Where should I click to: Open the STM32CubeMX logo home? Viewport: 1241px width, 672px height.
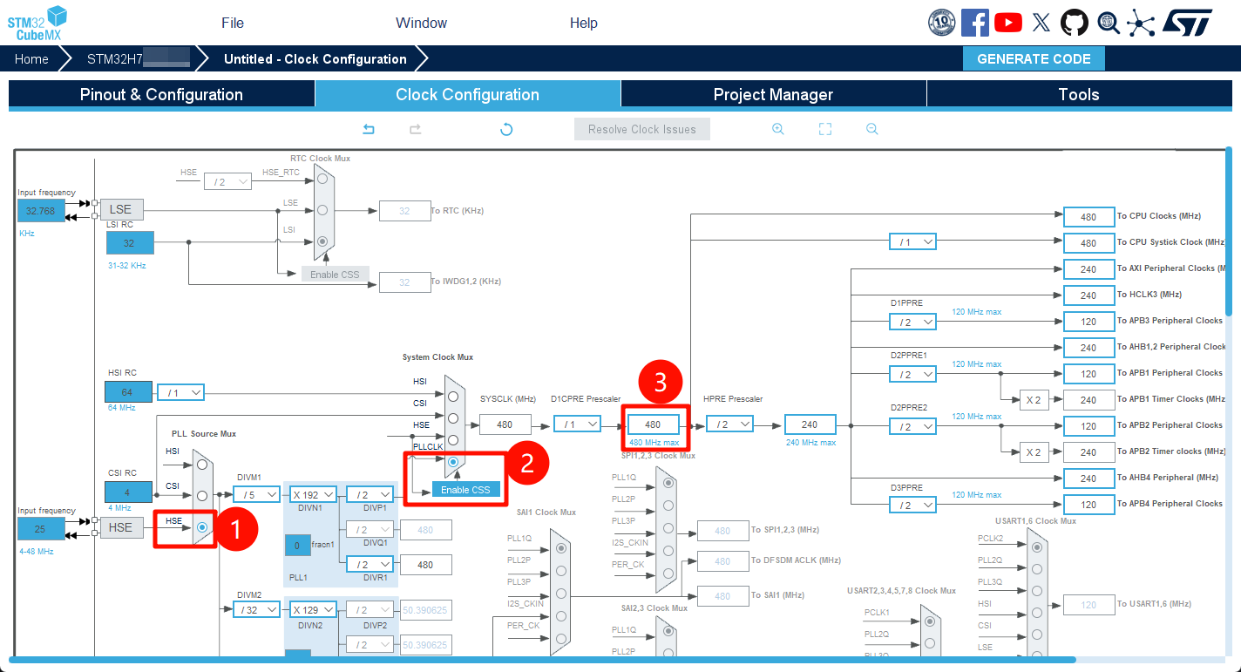38,22
